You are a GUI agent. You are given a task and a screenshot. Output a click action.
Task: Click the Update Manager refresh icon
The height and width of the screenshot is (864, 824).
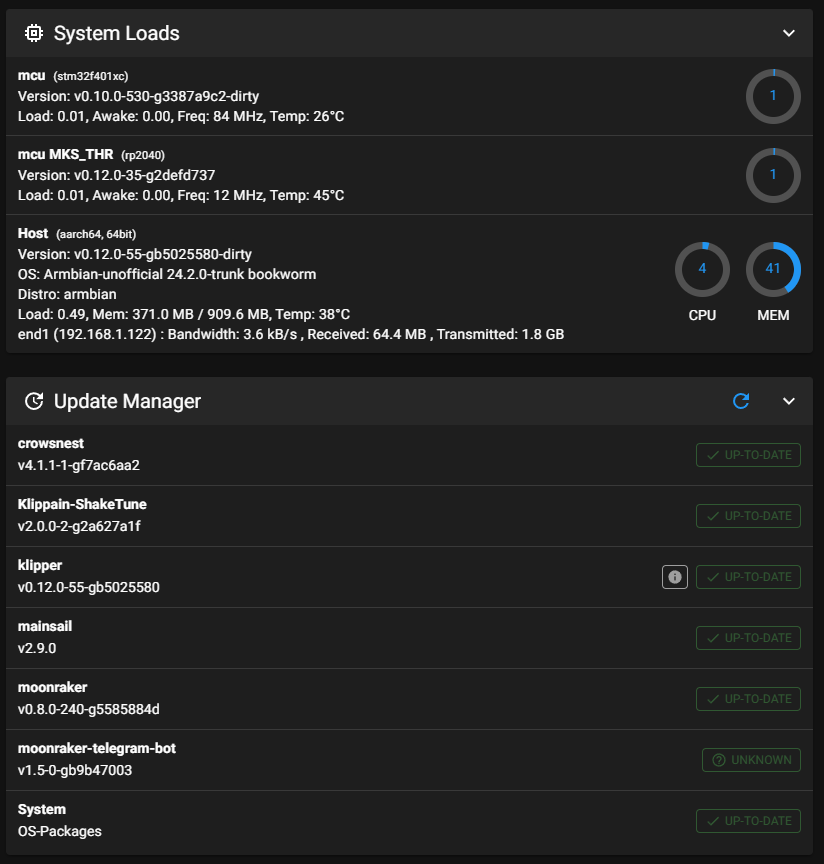(741, 401)
